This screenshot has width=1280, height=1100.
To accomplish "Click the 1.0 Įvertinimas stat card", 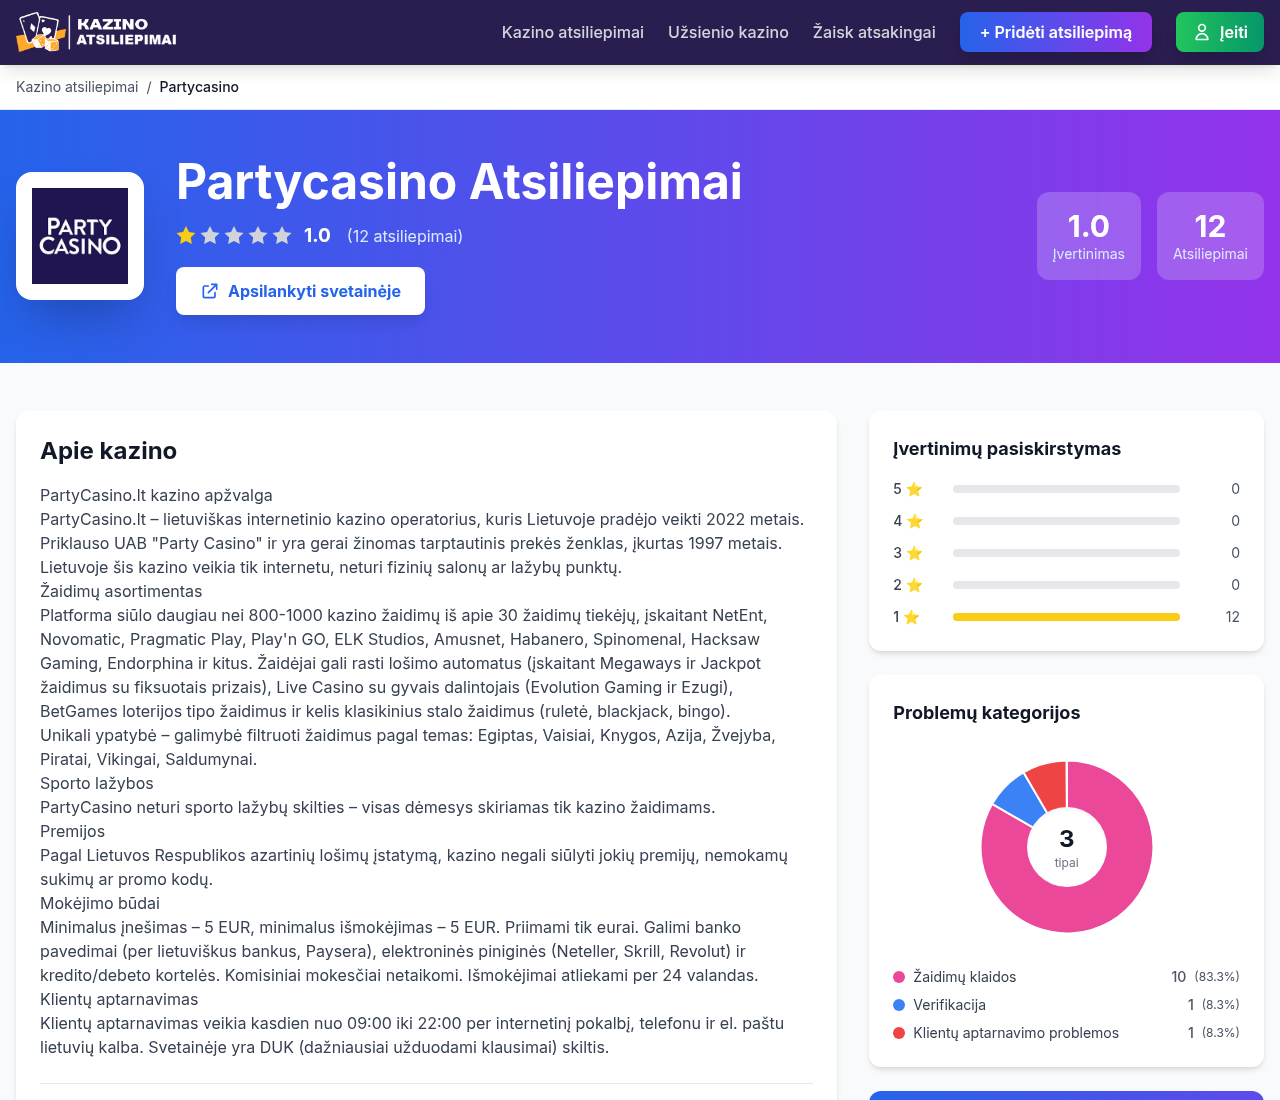I will click(1089, 236).
